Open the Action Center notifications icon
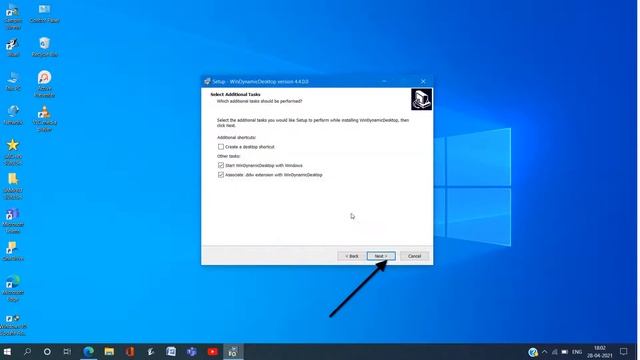The height and width of the screenshot is (360, 640). tap(624, 351)
